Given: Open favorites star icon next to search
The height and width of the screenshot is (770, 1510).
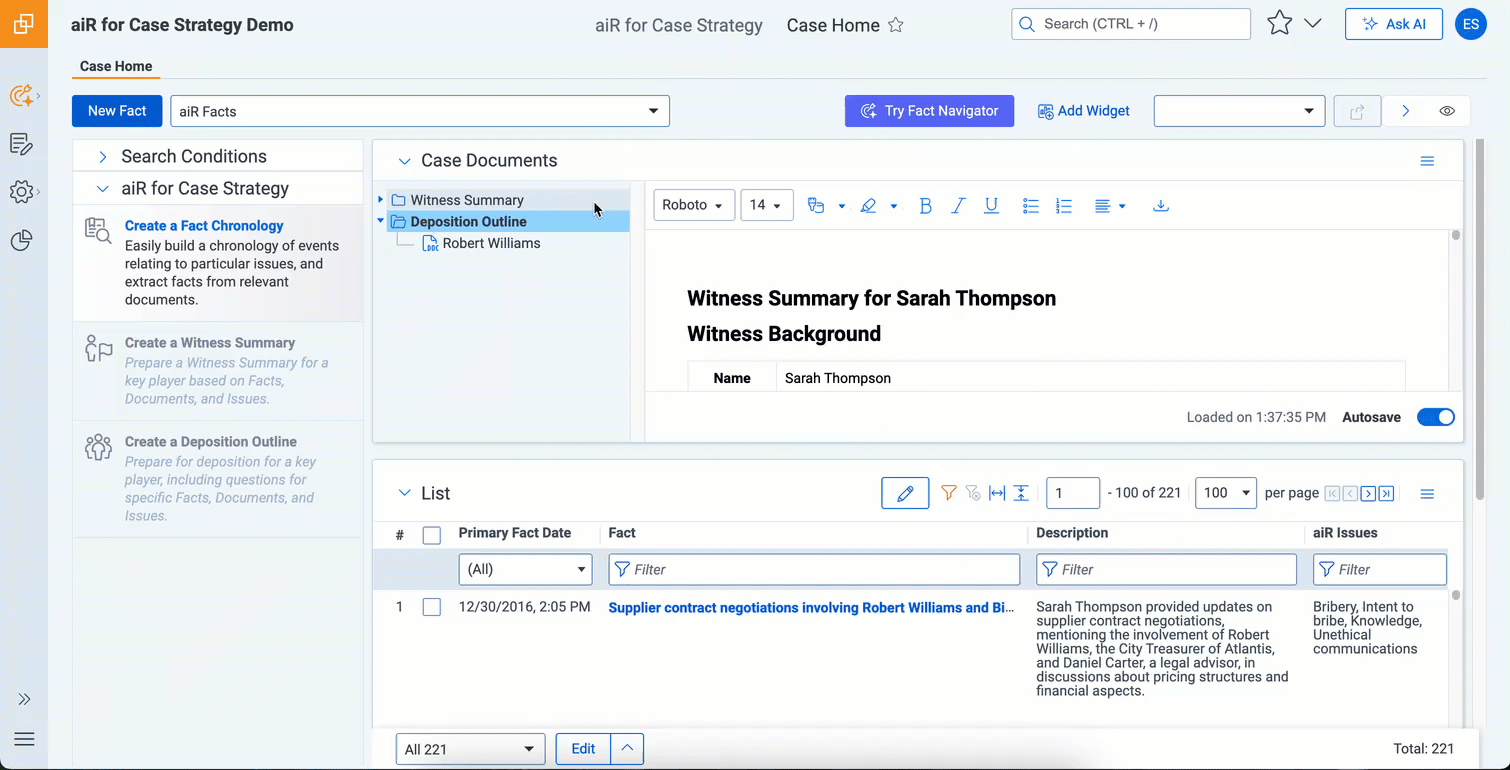Looking at the screenshot, I should (x=1279, y=24).
